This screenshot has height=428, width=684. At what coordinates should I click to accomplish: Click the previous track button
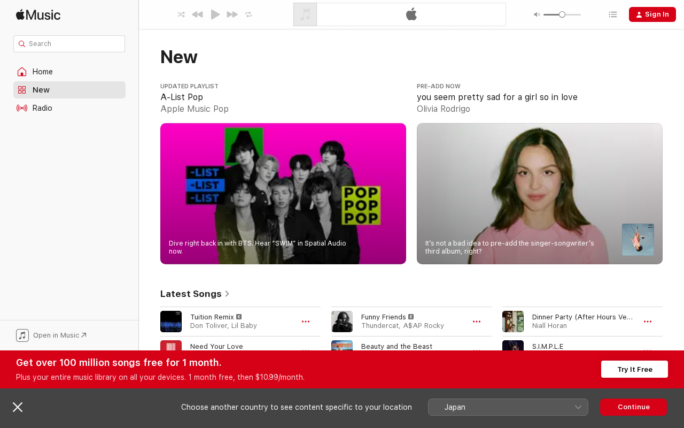(197, 14)
